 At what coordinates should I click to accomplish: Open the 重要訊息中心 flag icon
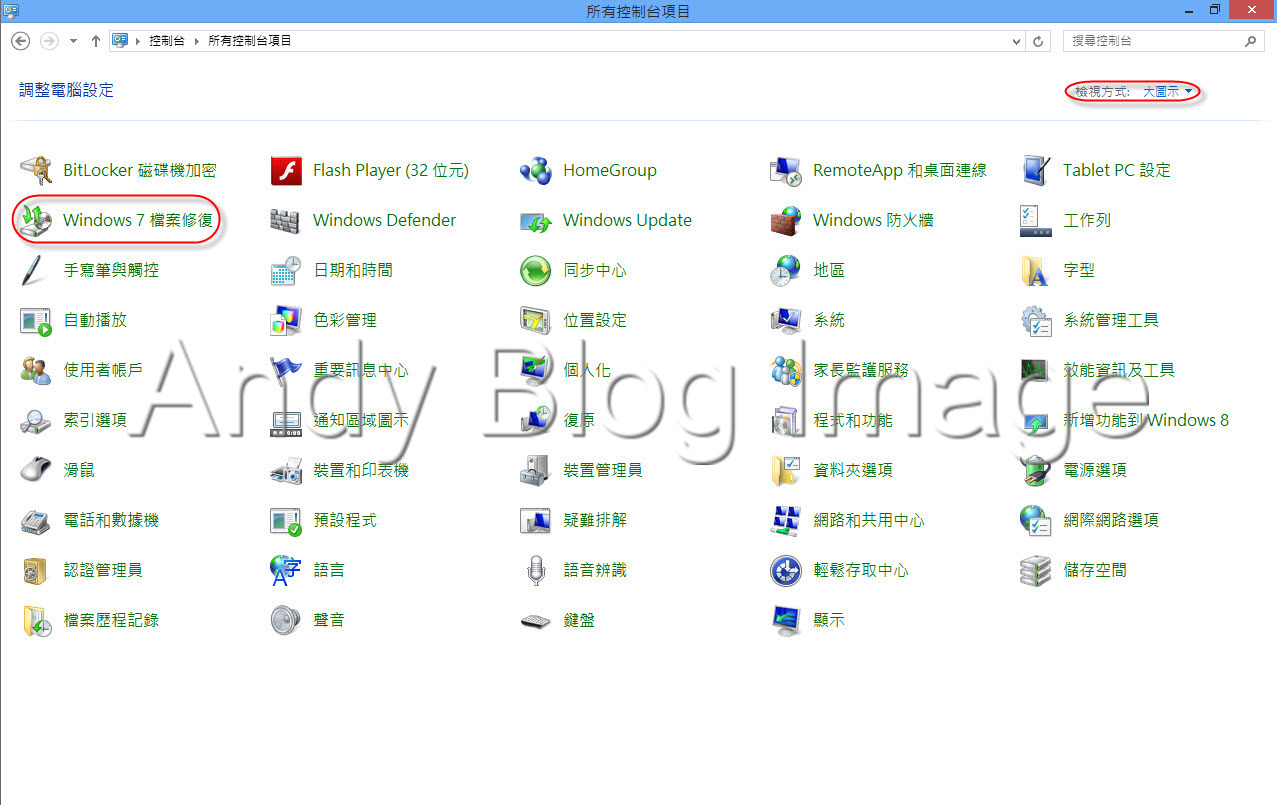(x=286, y=370)
